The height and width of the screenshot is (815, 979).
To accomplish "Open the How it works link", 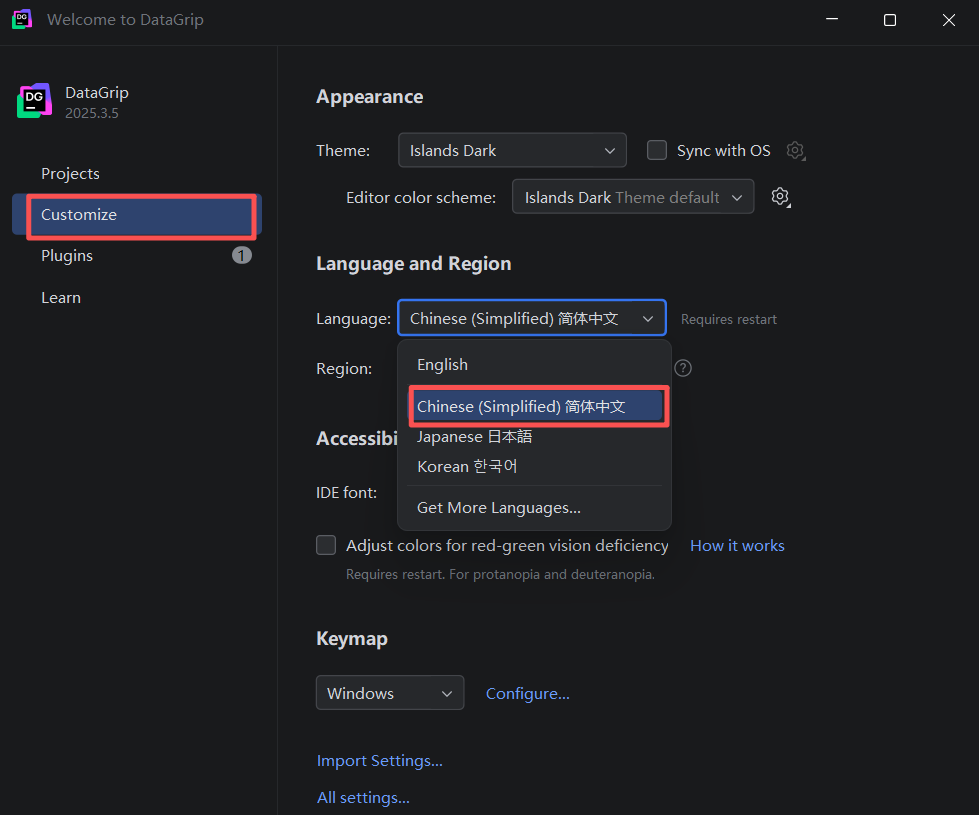I will click(x=737, y=546).
